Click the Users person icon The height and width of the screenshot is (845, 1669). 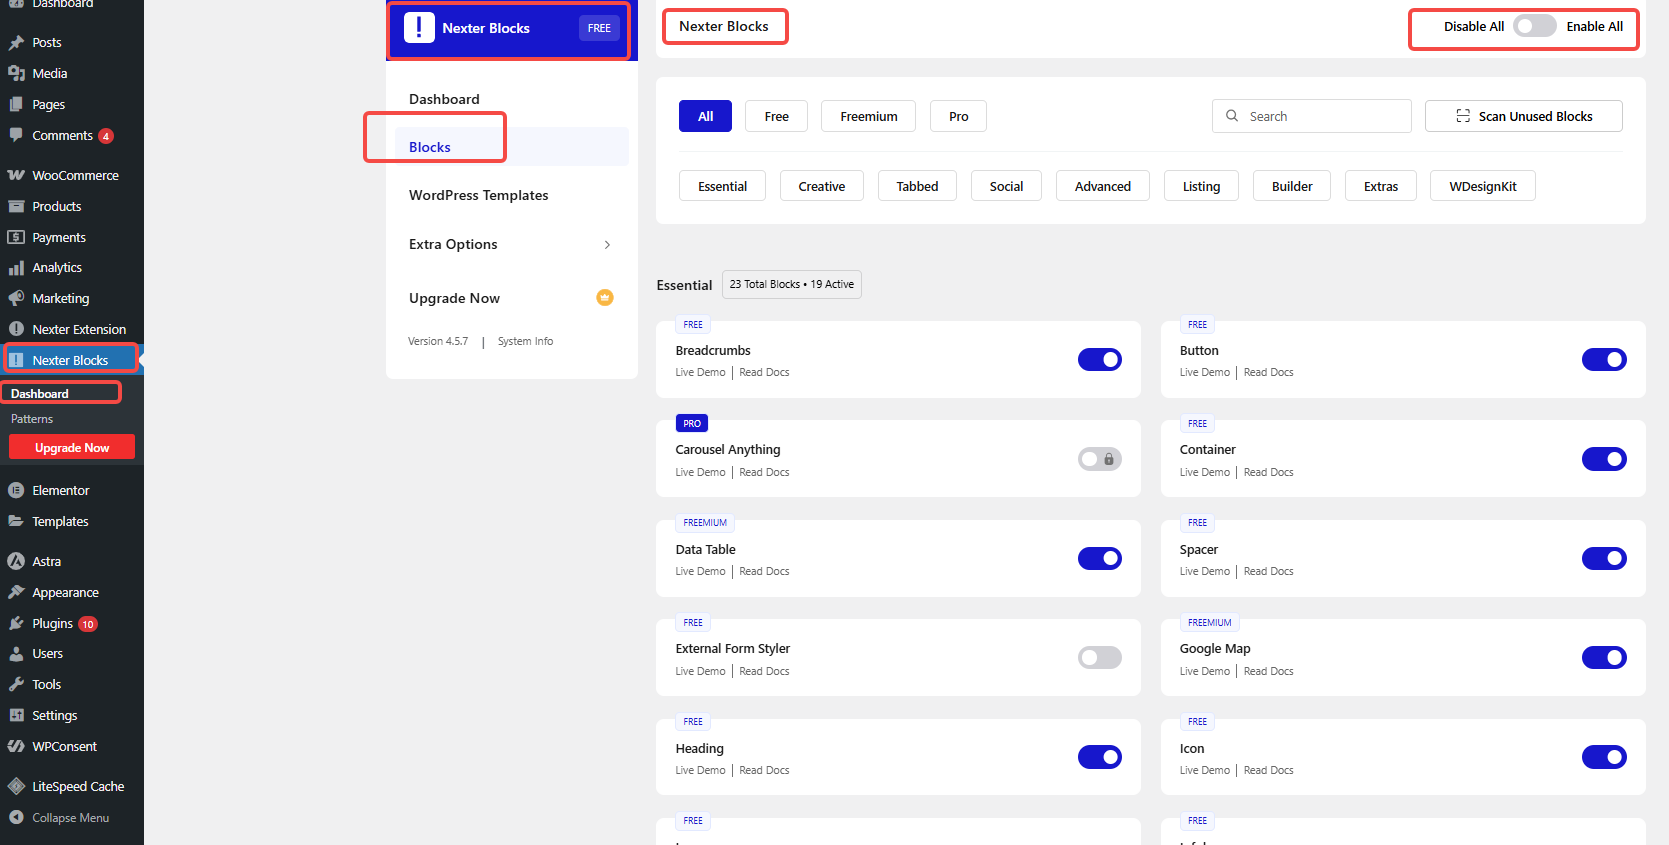[16, 654]
